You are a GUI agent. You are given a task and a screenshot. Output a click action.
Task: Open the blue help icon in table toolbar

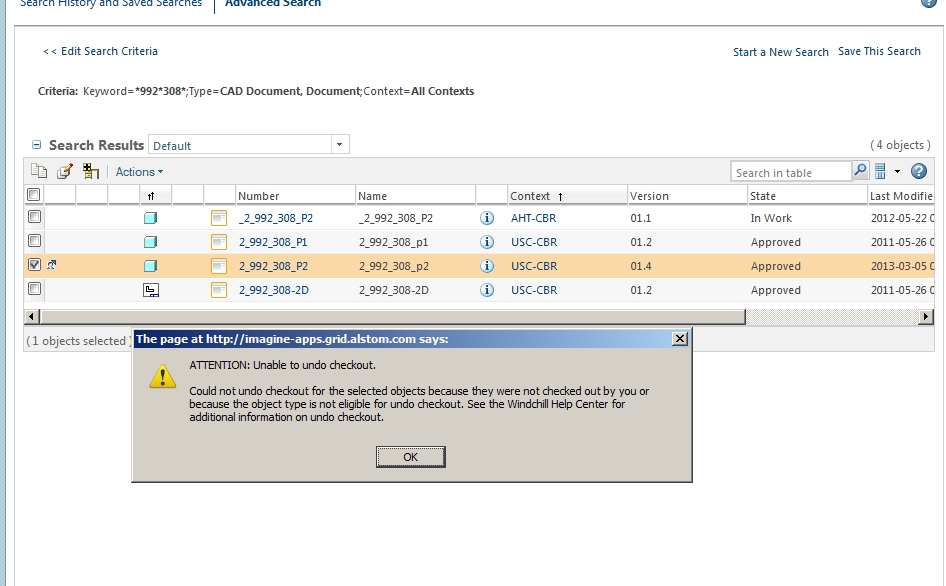point(918,171)
